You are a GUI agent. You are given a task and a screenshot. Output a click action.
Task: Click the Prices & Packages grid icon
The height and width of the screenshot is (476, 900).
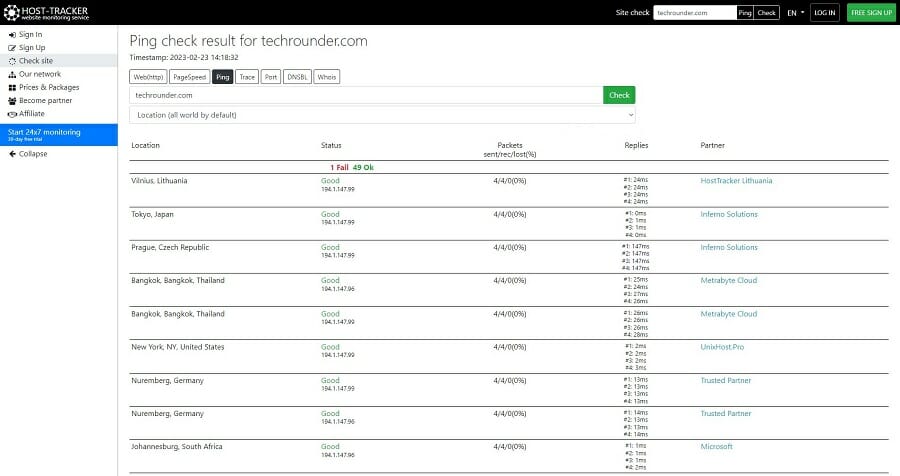click(x=12, y=87)
